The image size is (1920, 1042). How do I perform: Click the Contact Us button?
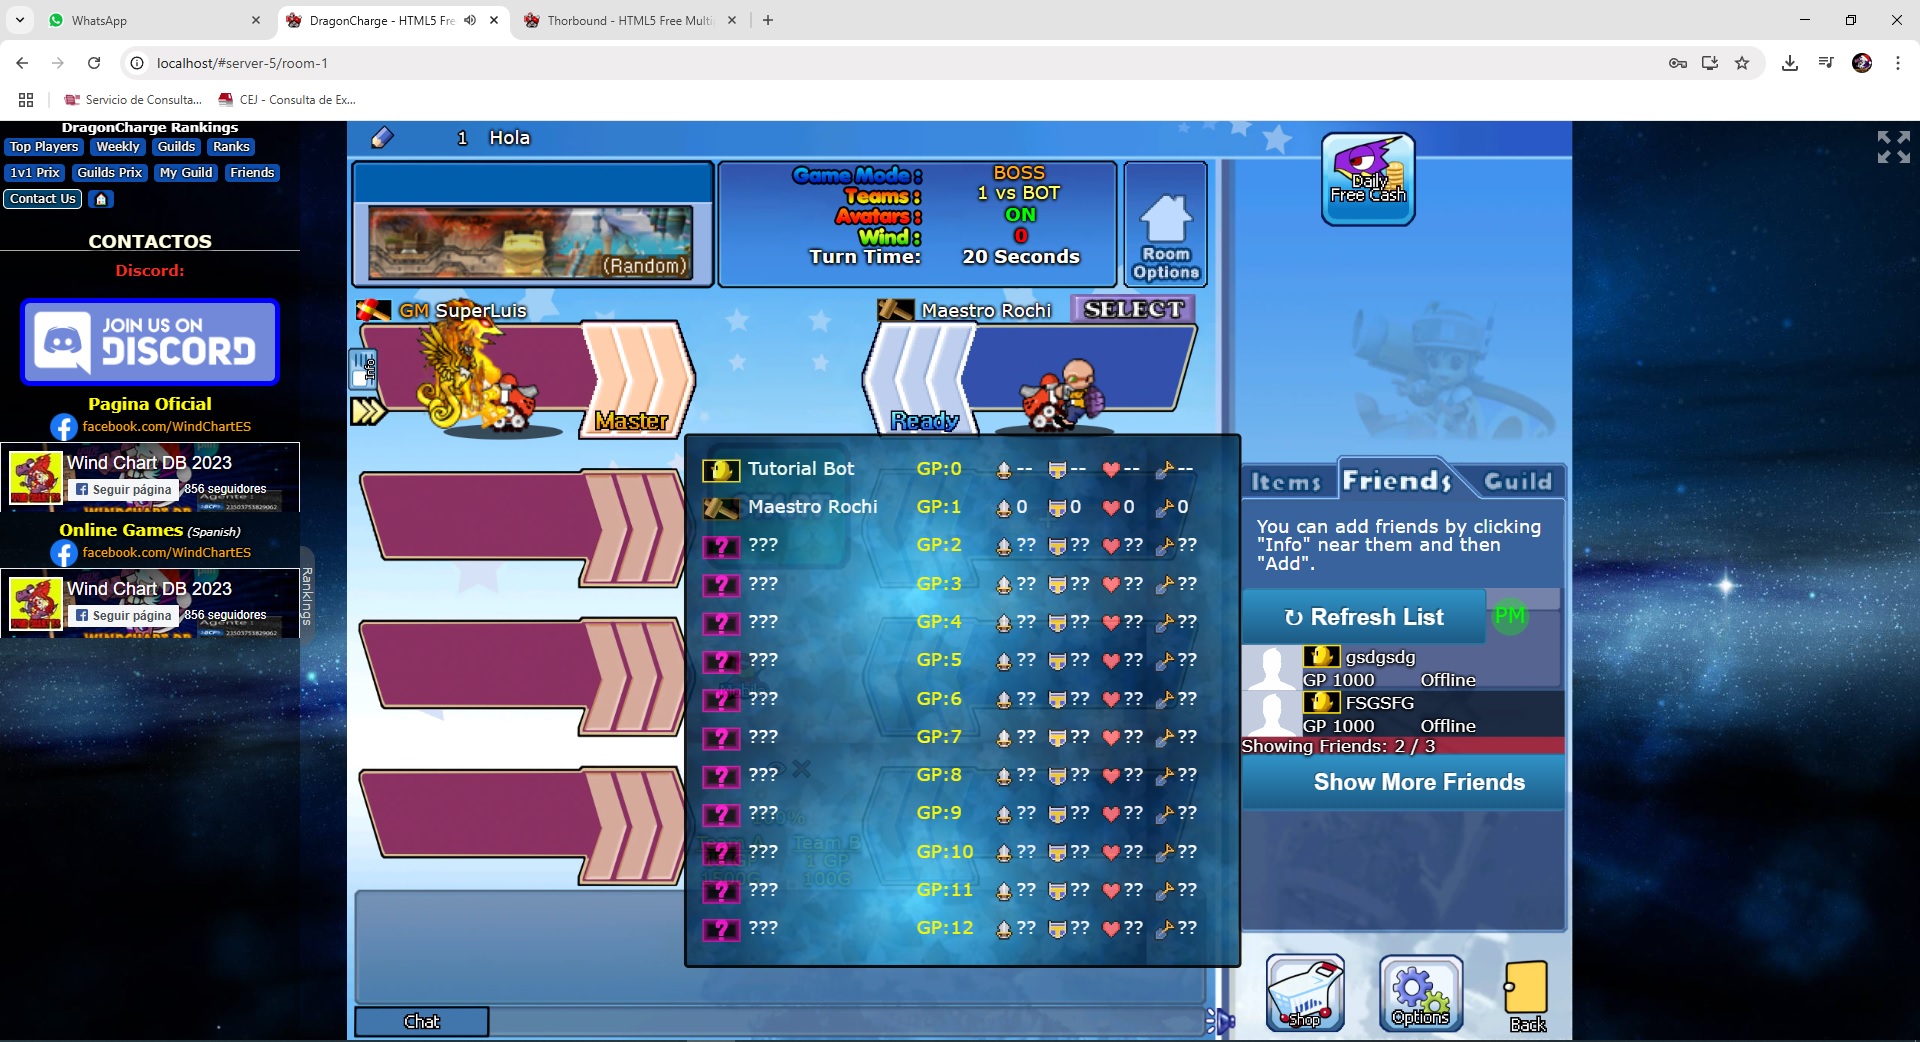pos(43,199)
